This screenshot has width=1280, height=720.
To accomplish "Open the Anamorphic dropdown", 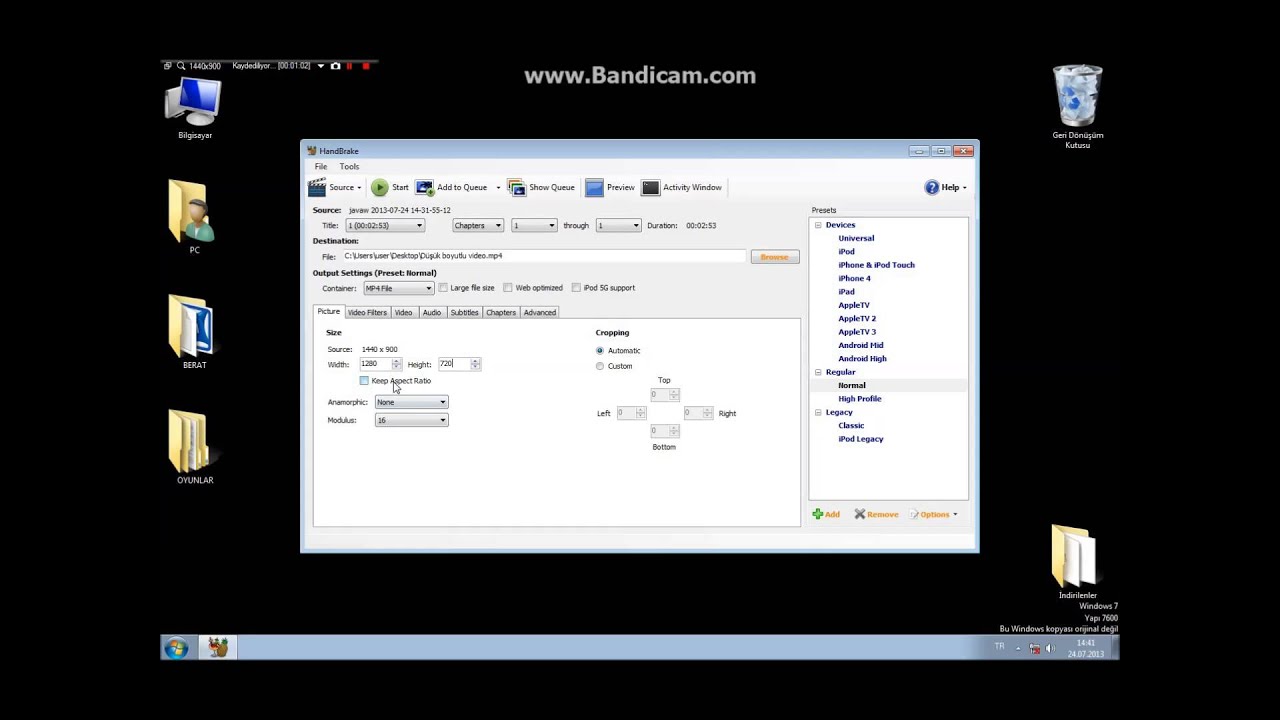I will click(x=411, y=402).
